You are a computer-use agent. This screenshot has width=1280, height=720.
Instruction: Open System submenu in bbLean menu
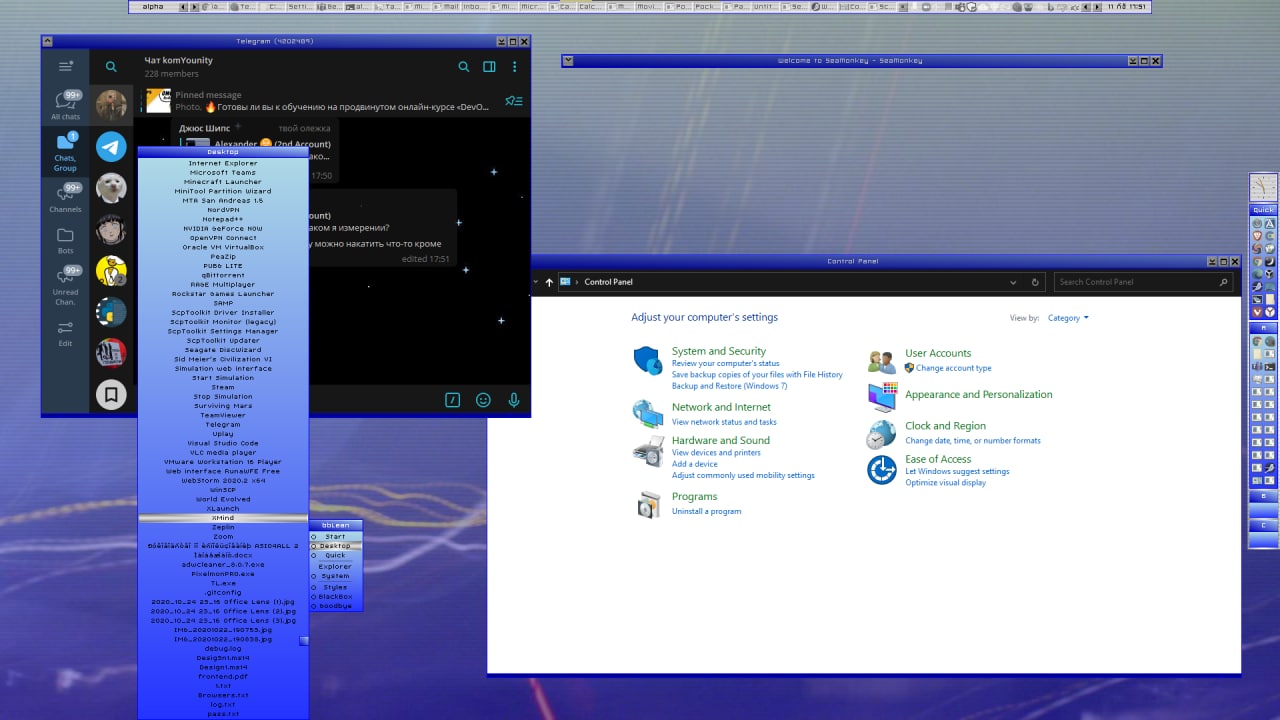335,576
